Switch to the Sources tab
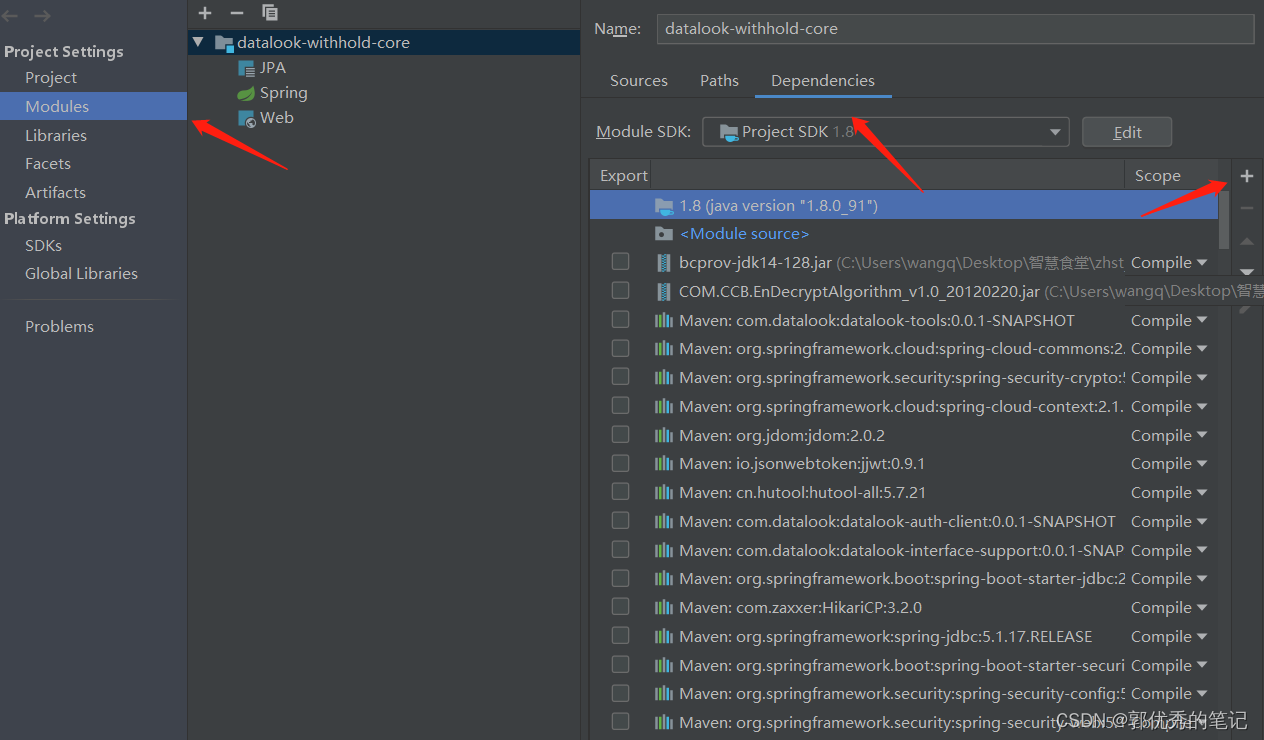 tap(638, 81)
